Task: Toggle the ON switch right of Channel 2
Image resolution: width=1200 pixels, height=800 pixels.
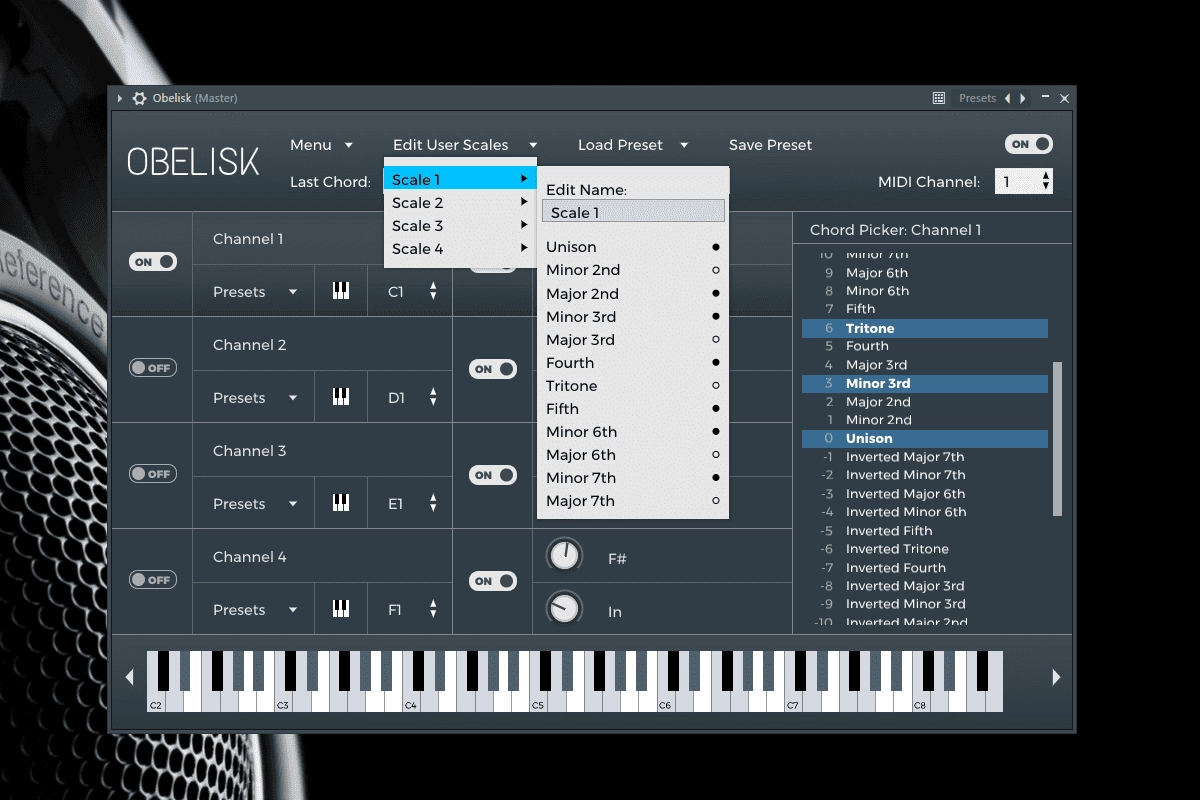Action: (x=493, y=369)
